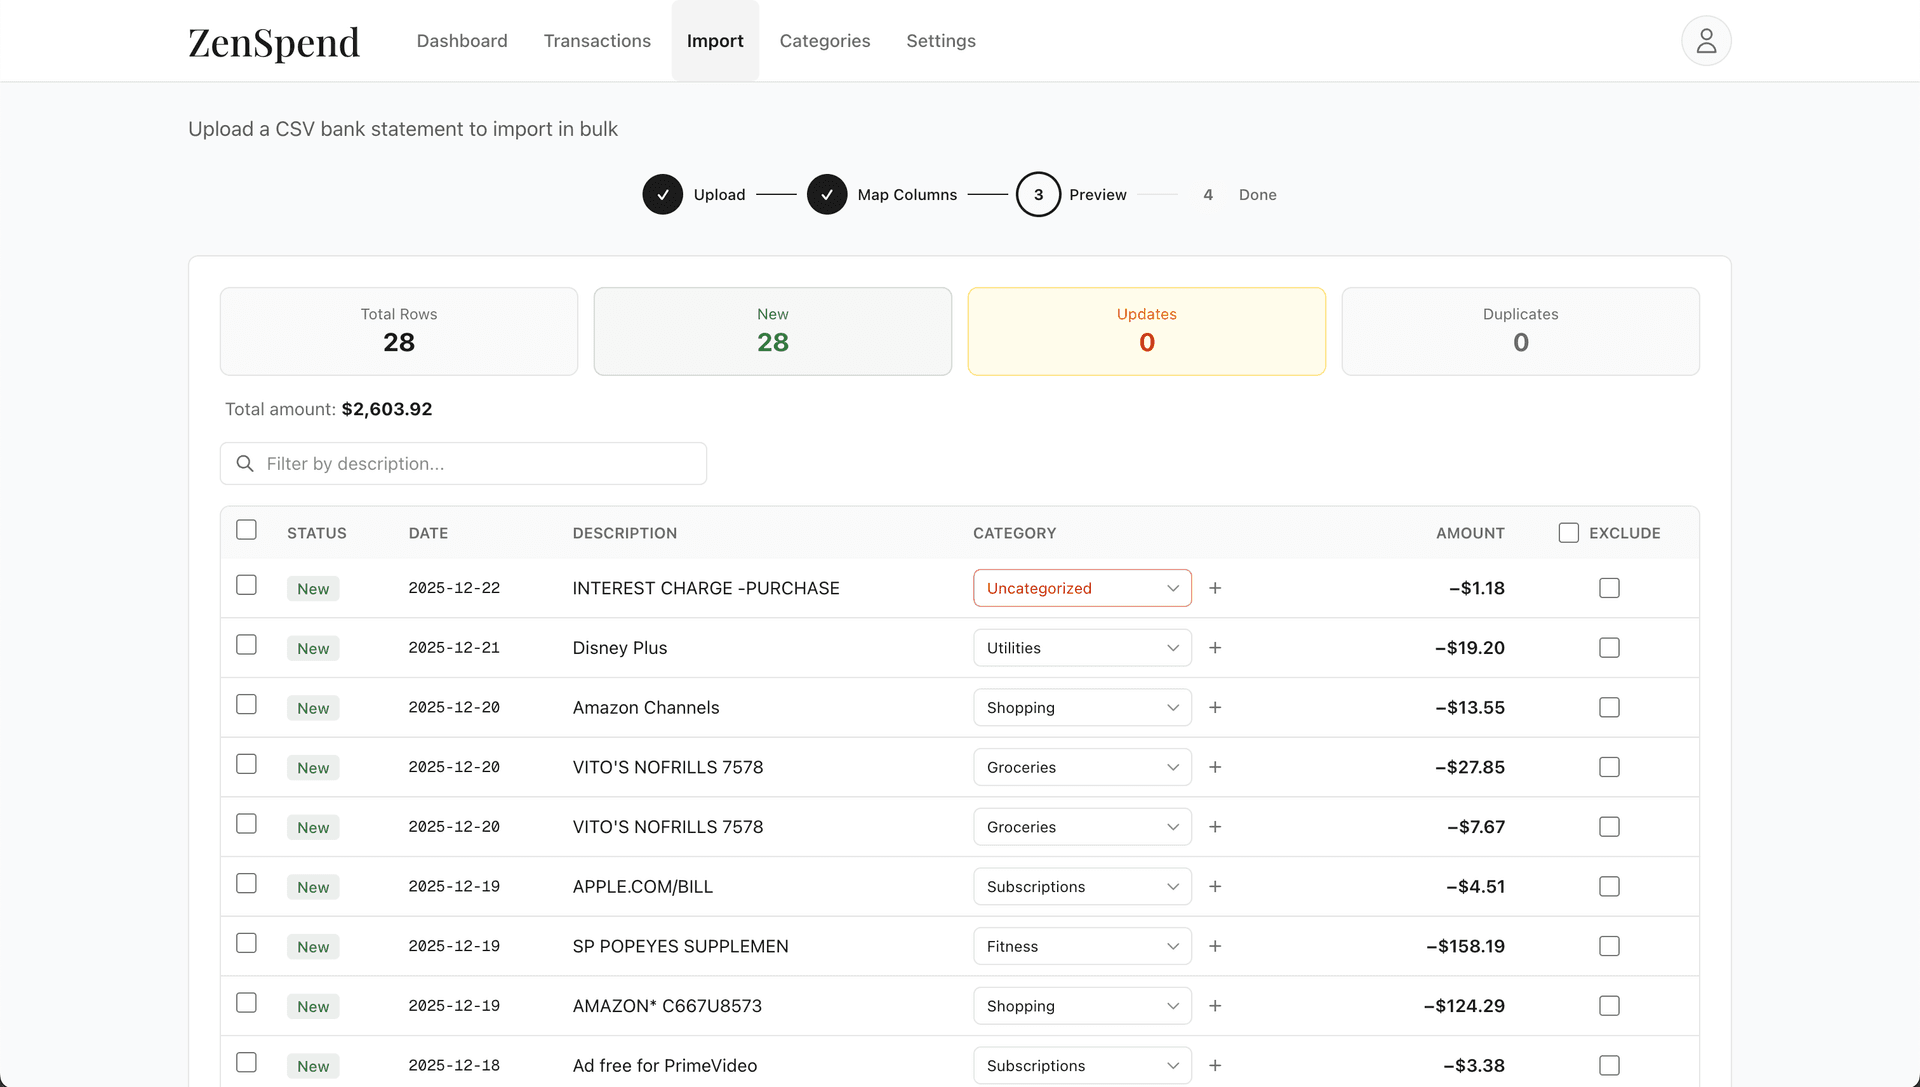Click the checkmark circle on Map Columns step
Screen dimensions: 1920x1087
827,194
